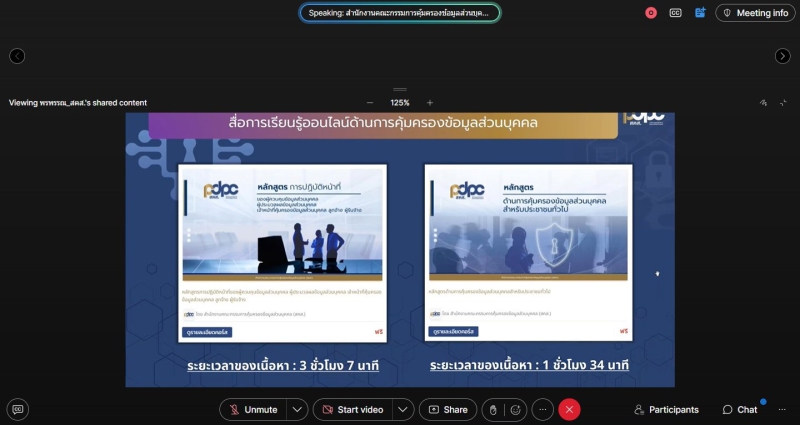
Task: Open the Chat panel
Action: pos(740,409)
